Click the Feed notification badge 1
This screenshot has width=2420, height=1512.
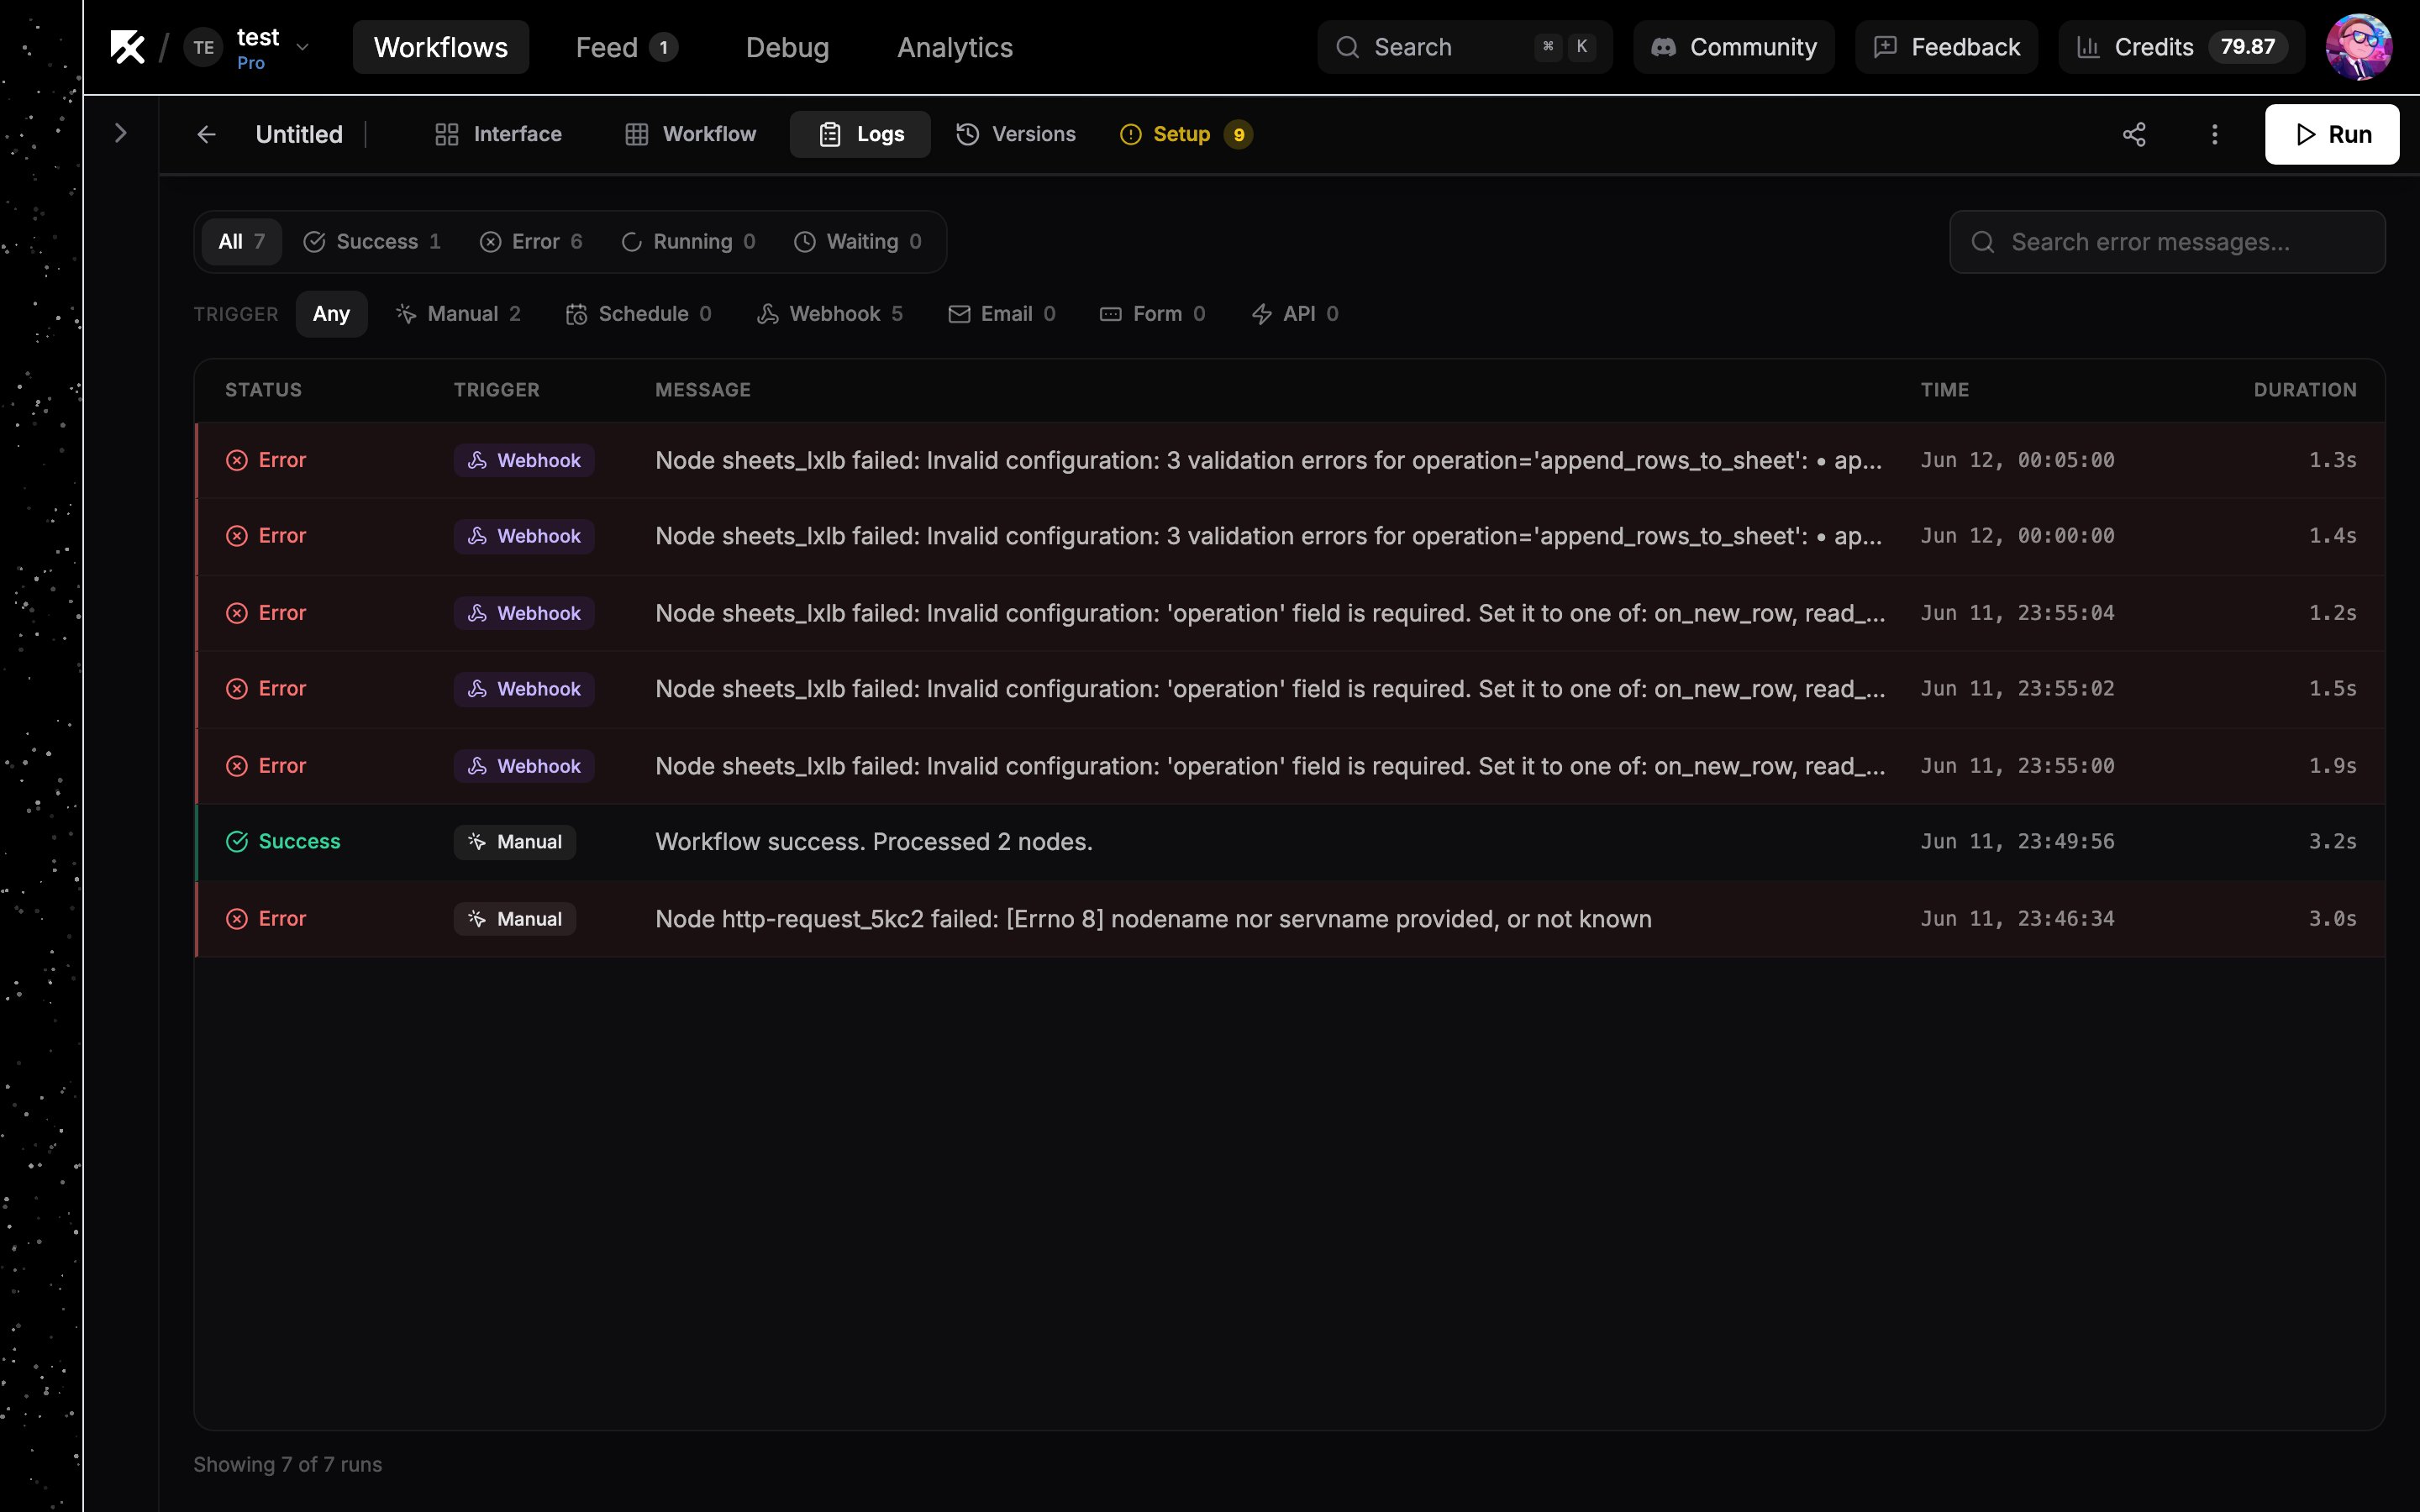[663, 47]
